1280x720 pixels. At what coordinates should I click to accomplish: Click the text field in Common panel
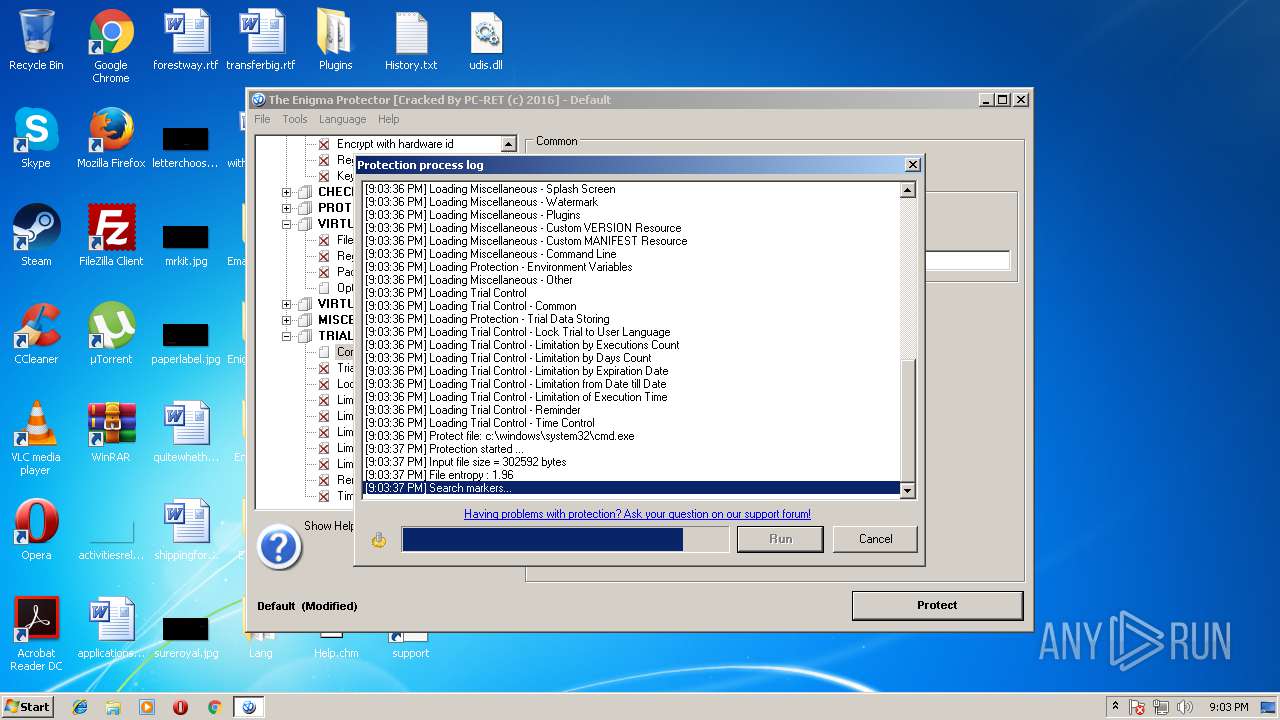[967, 261]
